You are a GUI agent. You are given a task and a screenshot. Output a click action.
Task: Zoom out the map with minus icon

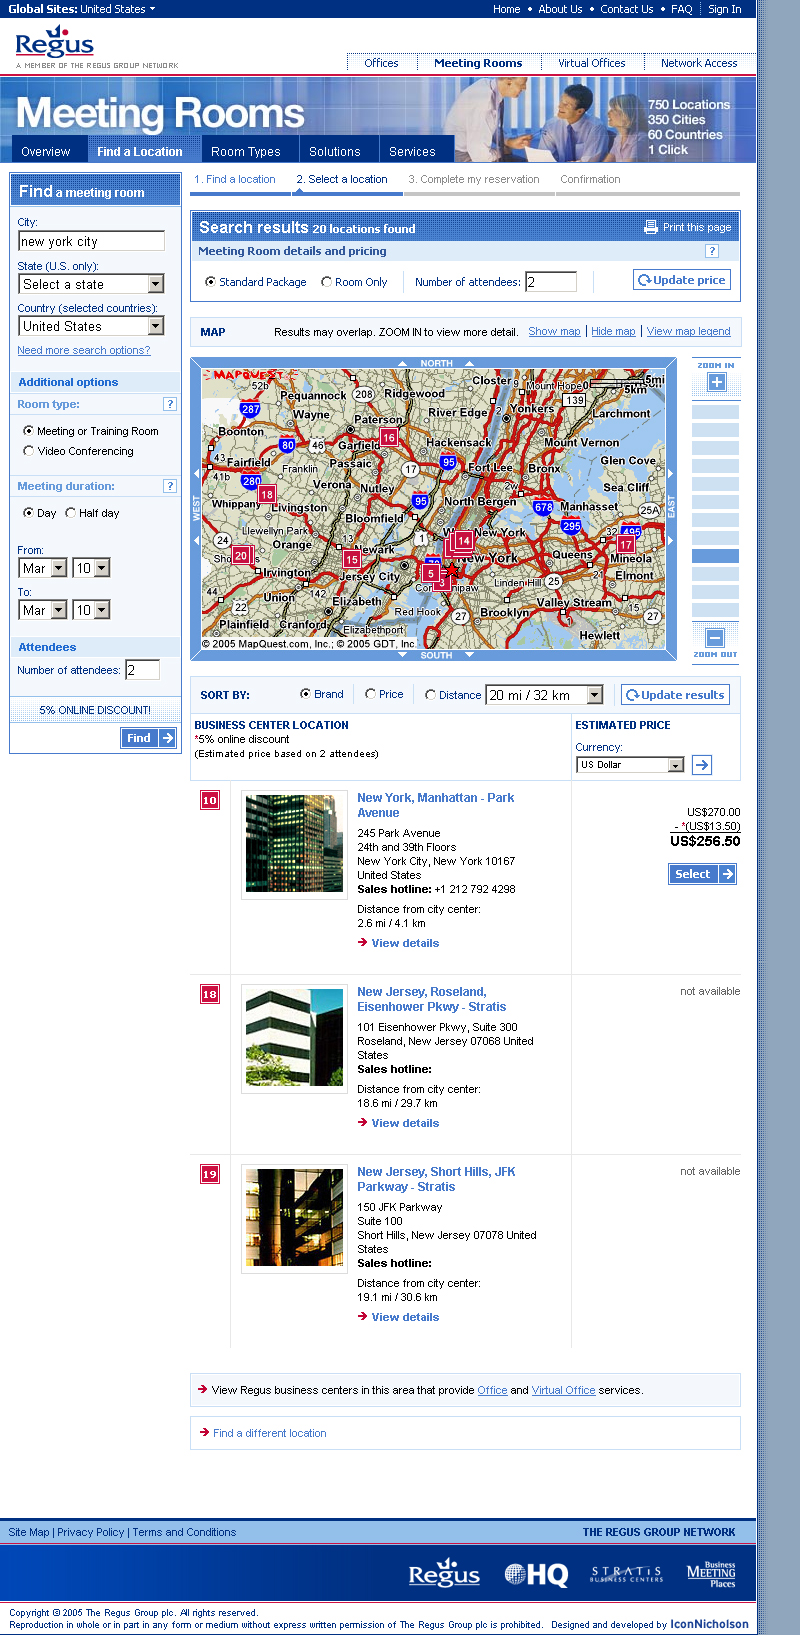(x=715, y=637)
